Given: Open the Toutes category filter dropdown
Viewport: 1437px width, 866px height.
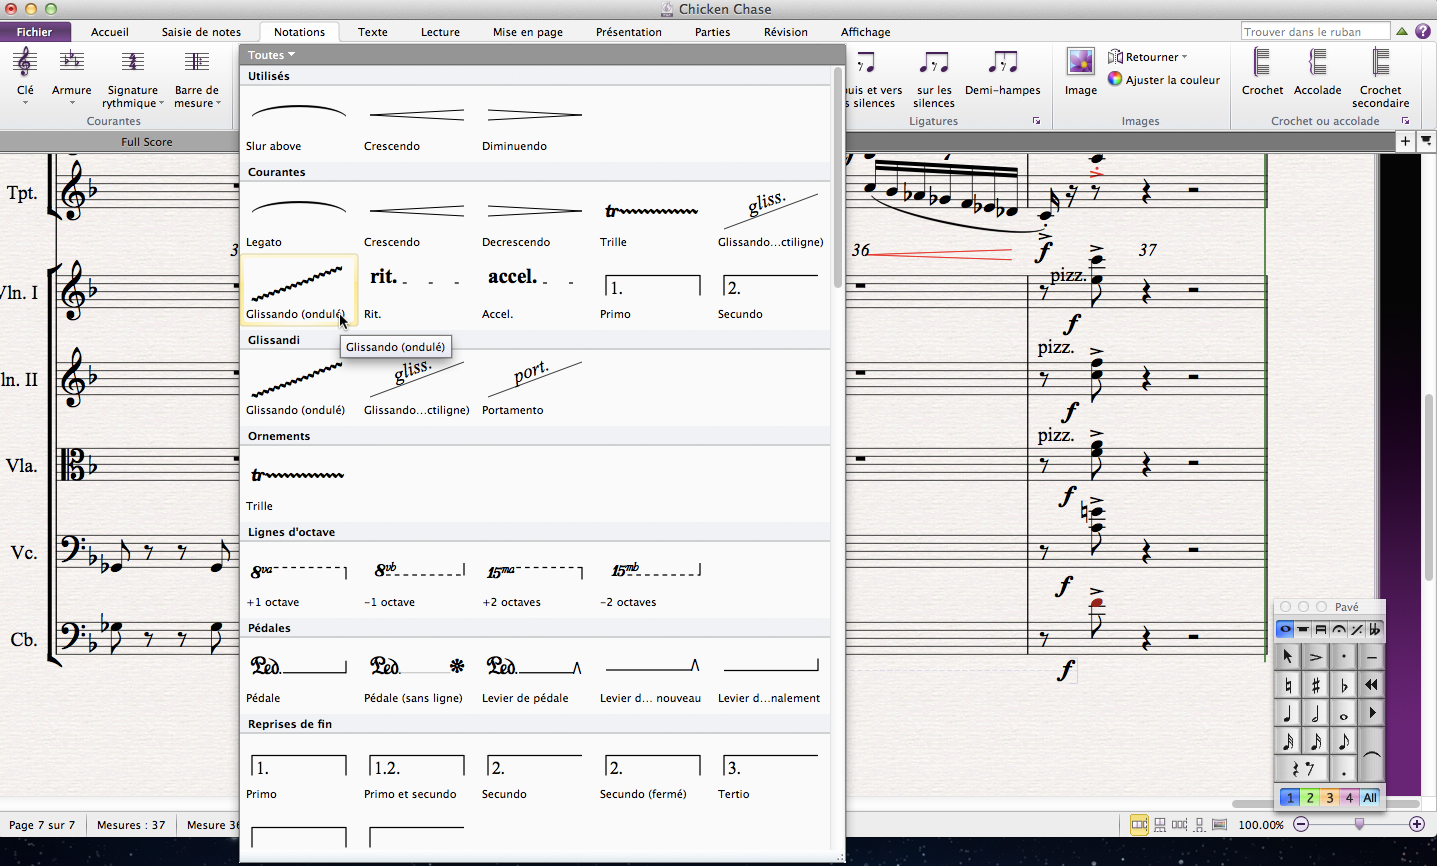Looking at the screenshot, I should point(271,55).
